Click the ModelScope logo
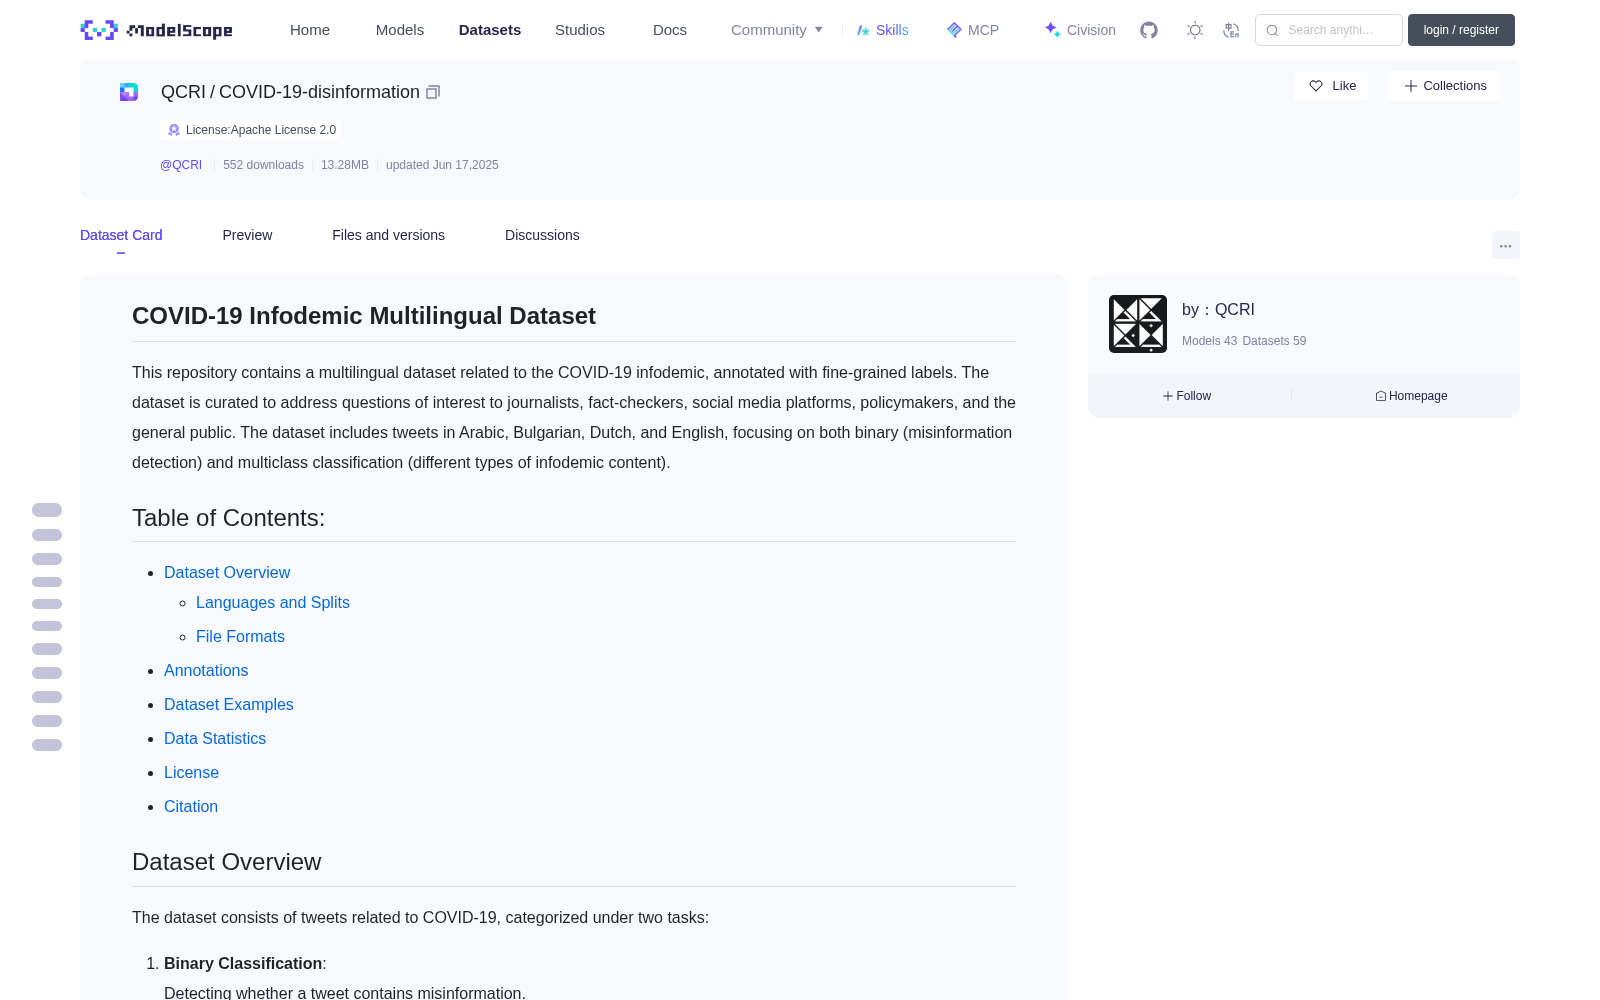The image size is (1600, 1000). tap(156, 30)
